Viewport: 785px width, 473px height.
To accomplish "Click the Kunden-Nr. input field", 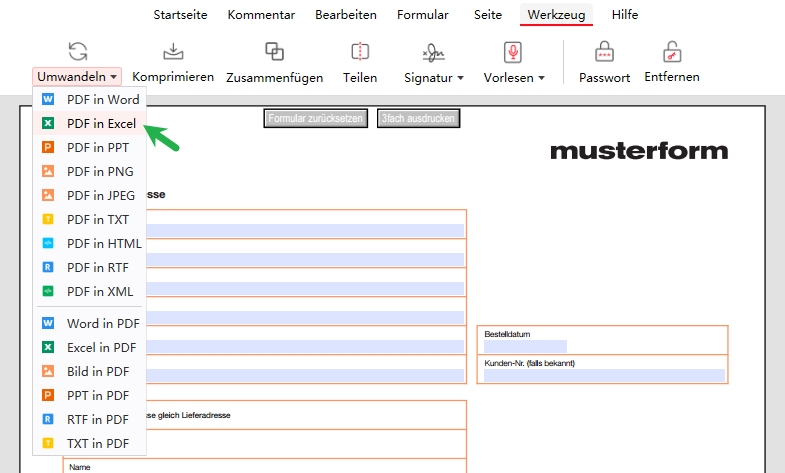I will coord(604,375).
